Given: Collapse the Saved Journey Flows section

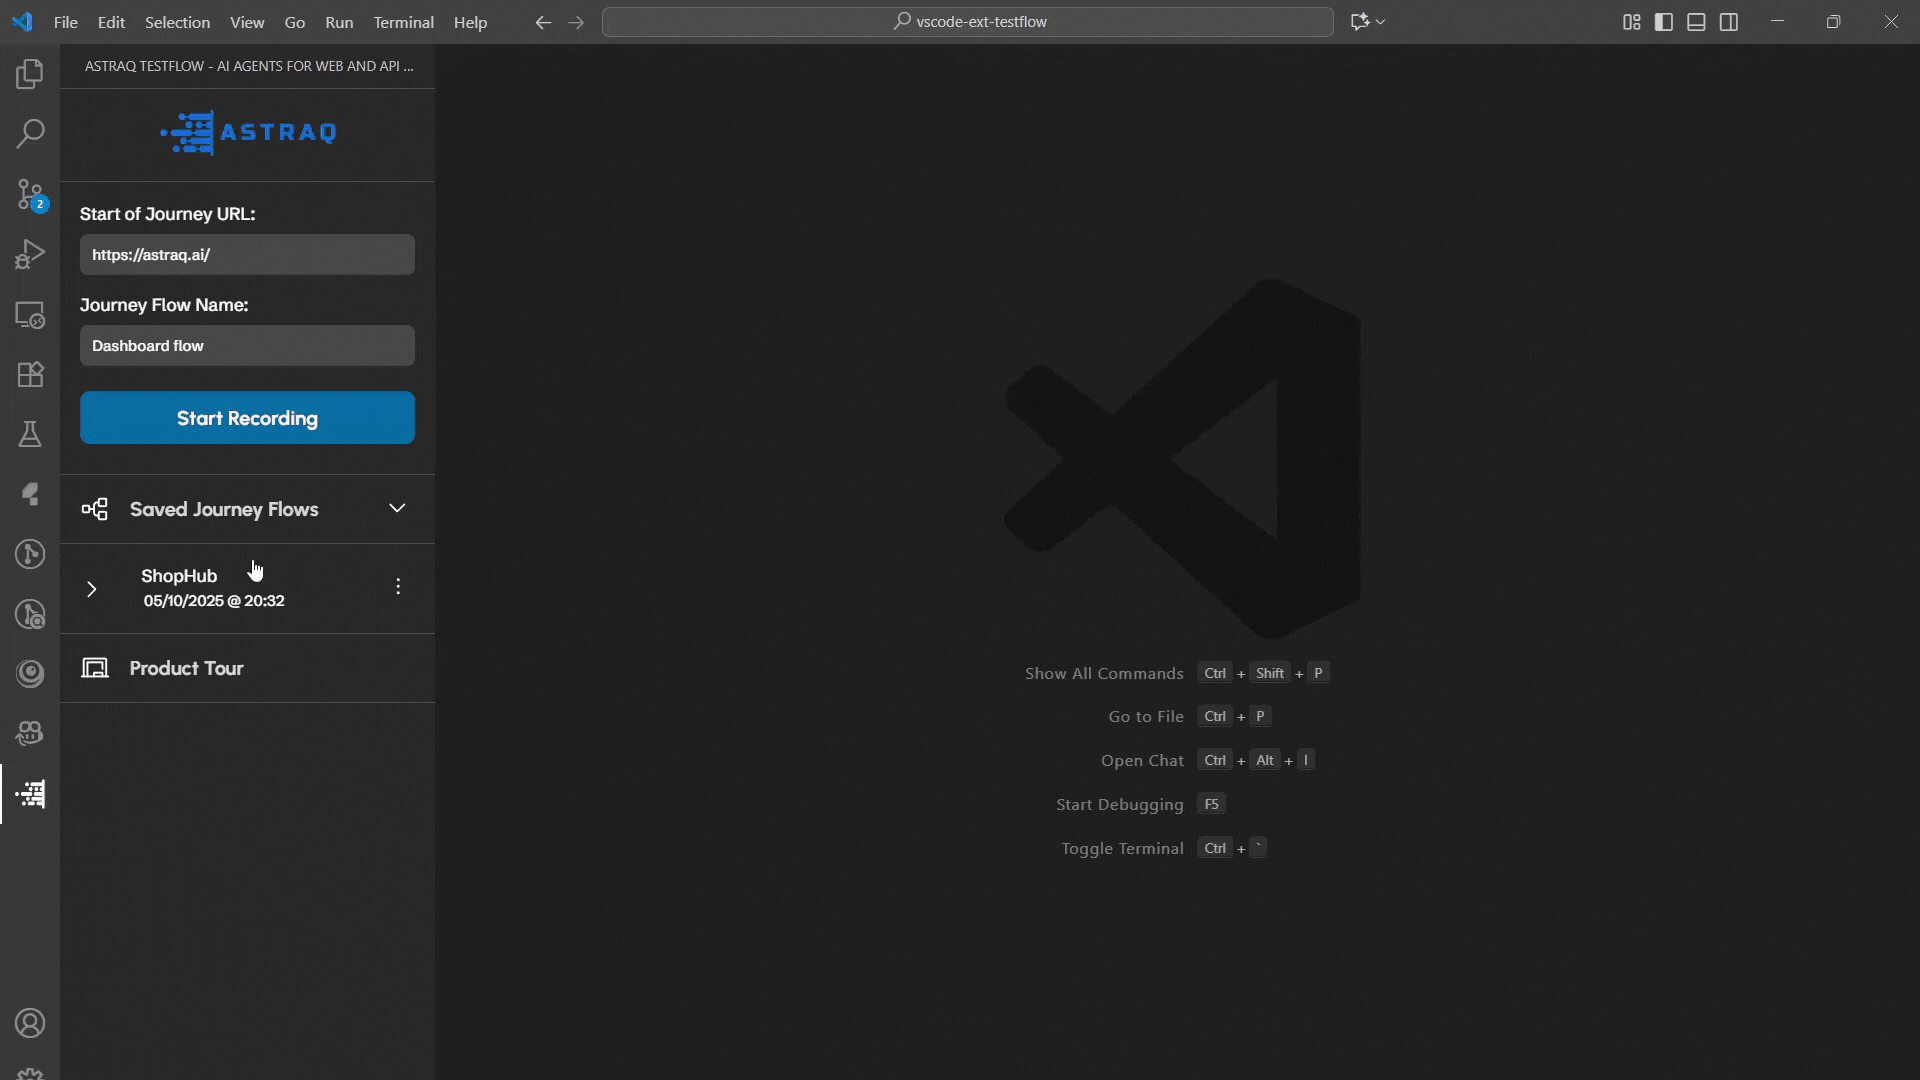Looking at the screenshot, I should 397,508.
